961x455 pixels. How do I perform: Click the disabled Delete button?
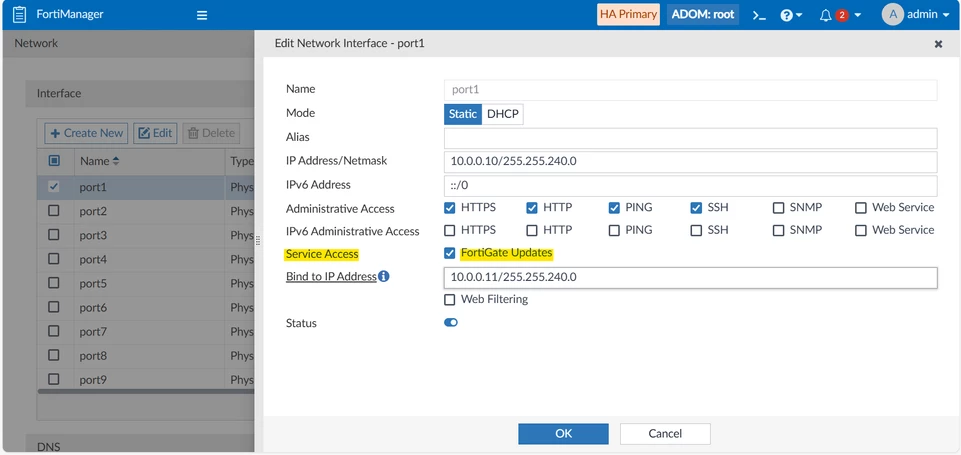click(x=211, y=133)
